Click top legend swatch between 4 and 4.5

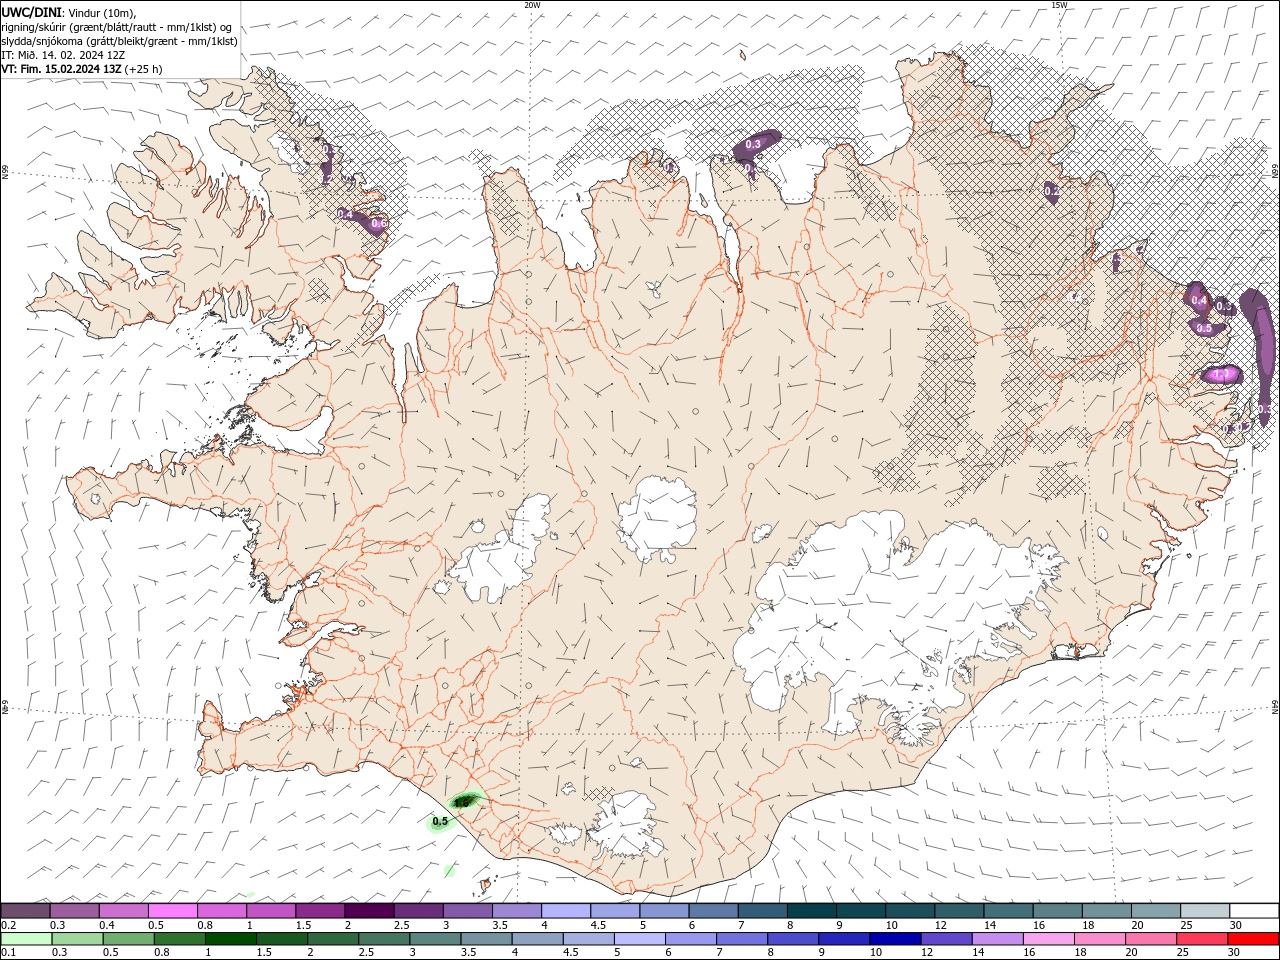point(565,911)
